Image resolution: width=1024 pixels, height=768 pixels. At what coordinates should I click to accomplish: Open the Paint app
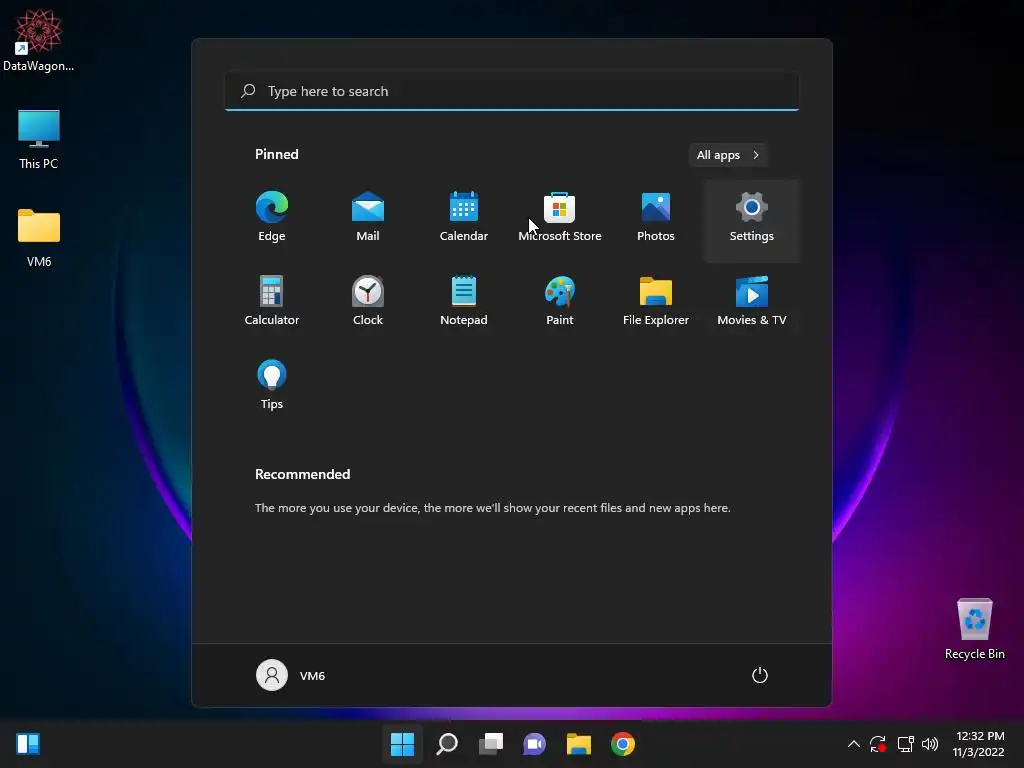[x=560, y=301]
